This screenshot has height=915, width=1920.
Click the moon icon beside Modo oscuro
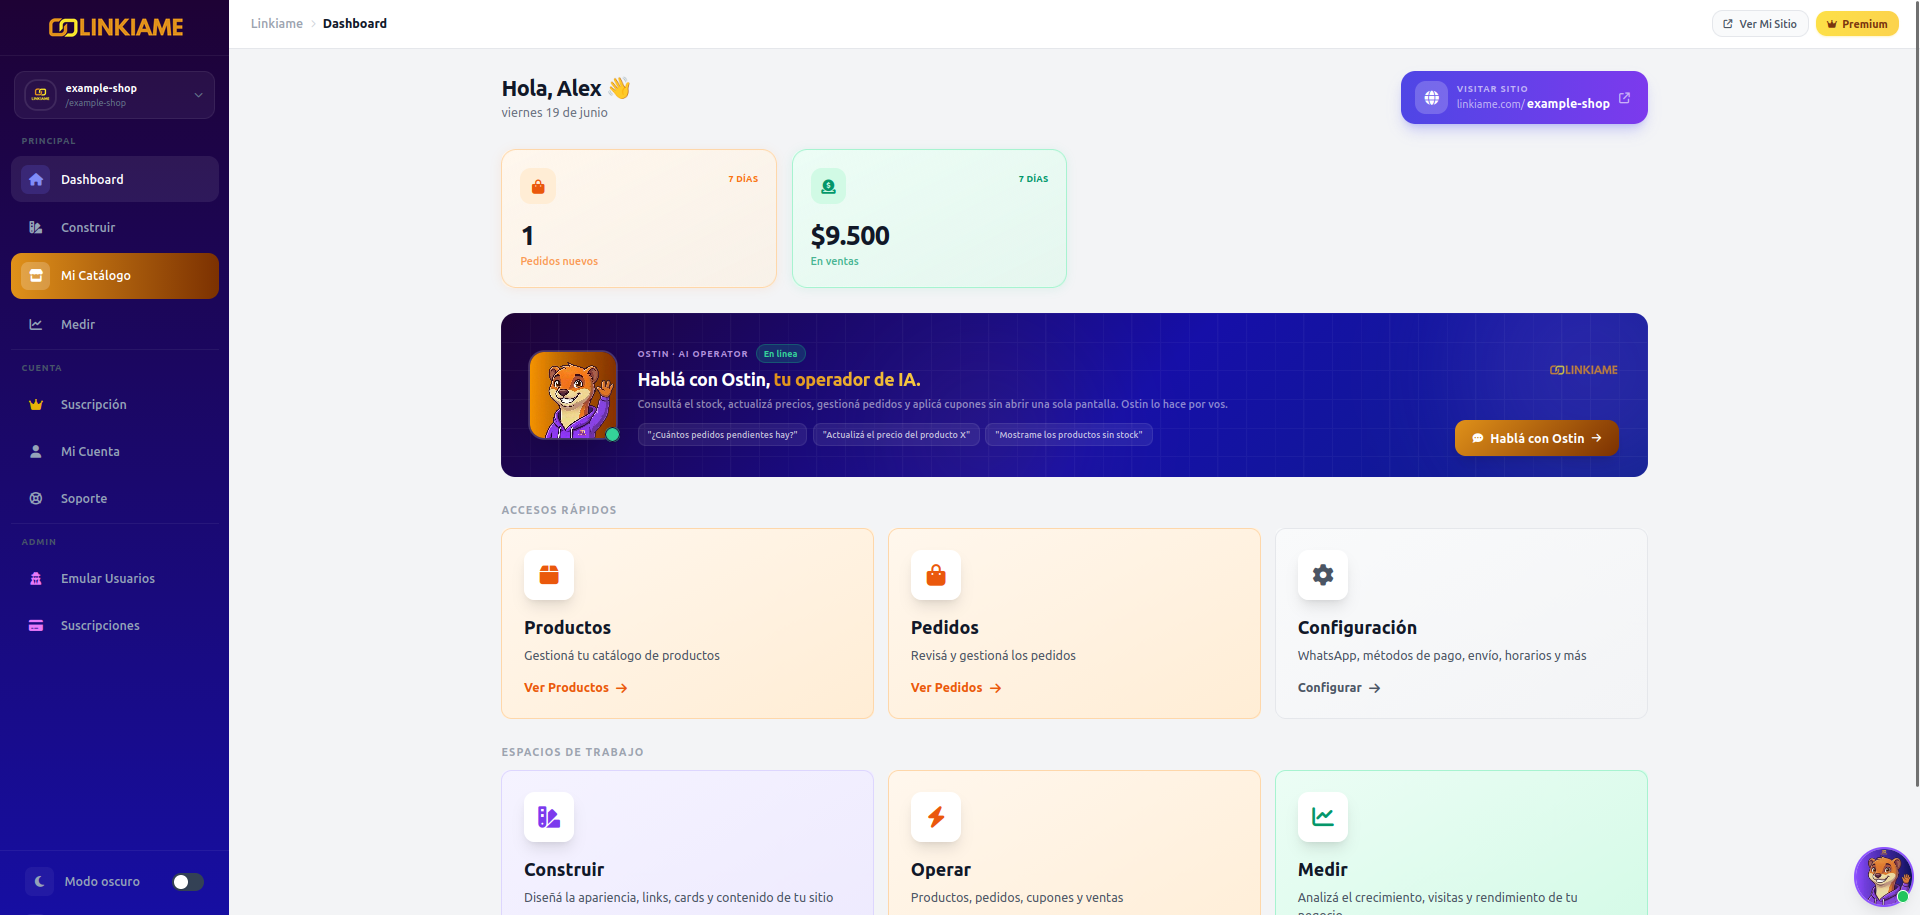tap(39, 882)
